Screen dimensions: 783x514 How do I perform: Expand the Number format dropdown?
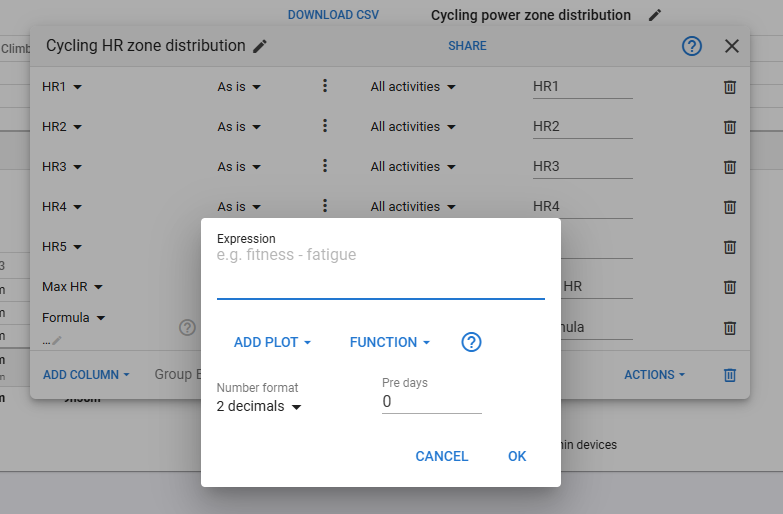click(260, 406)
